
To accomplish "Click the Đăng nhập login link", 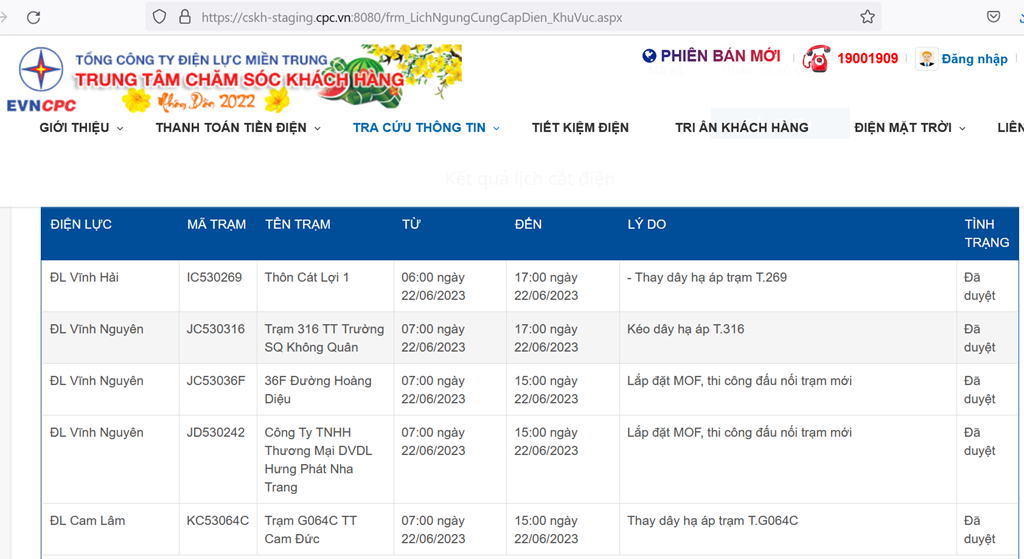I will pos(974,59).
